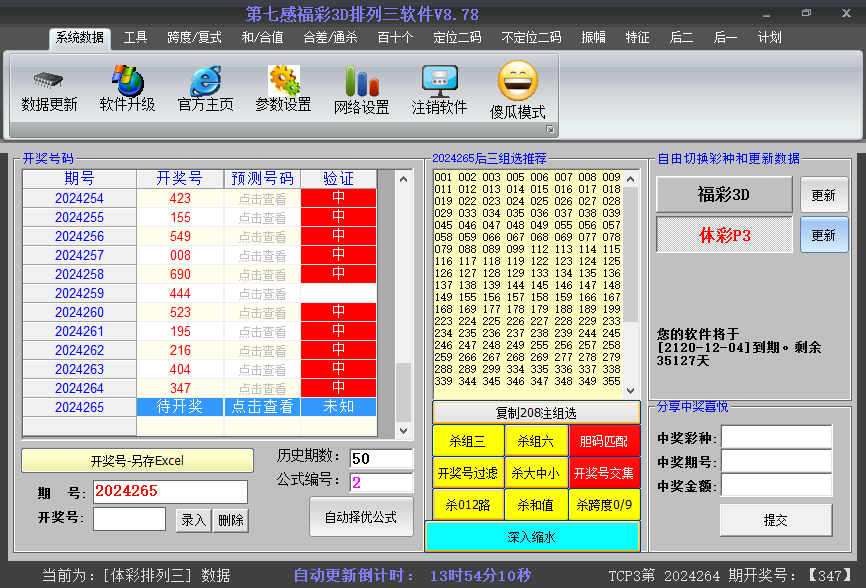Screen dimensions: 866x588
Task: Focus the 中奖金额 input field
Action: [x=777, y=485]
